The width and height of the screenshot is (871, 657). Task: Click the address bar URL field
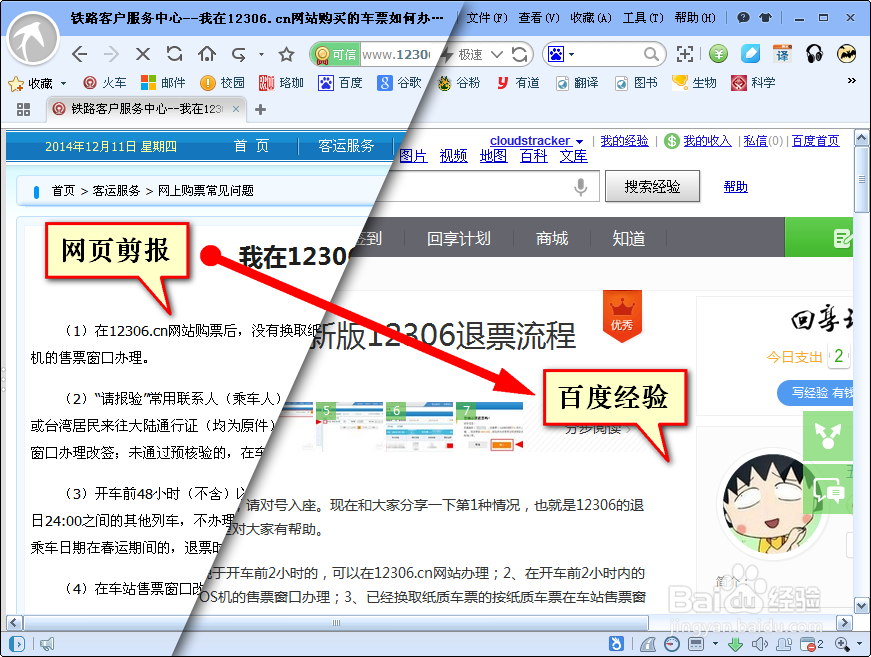(x=396, y=54)
